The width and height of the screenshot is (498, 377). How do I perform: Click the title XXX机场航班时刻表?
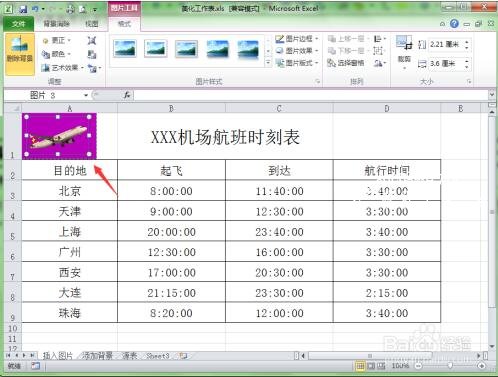pyautogui.click(x=225, y=137)
